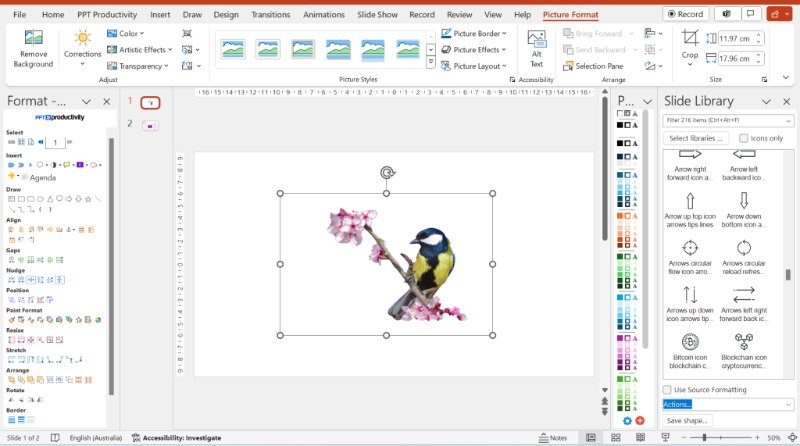Check the Icons only checkbox
This screenshot has height=446, width=800.
point(744,138)
